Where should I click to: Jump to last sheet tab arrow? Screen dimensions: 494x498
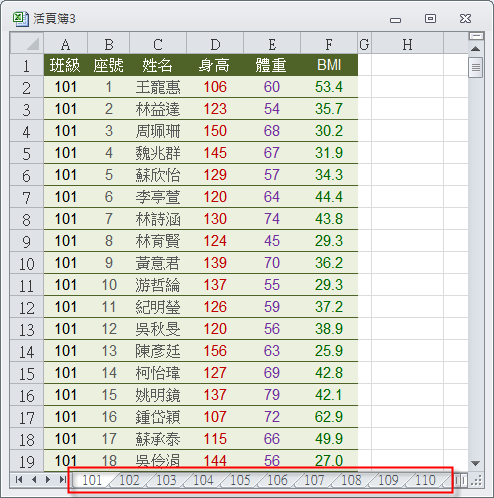pyautogui.click(x=62, y=480)
